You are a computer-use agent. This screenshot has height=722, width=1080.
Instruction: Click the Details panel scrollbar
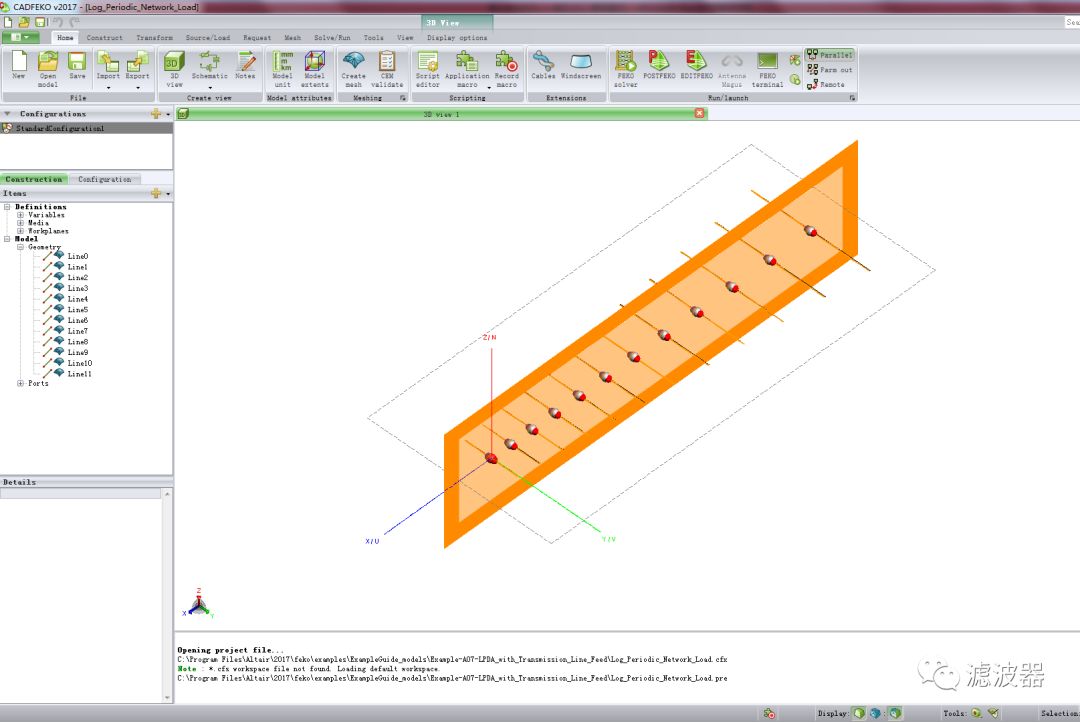pos(166,596)
